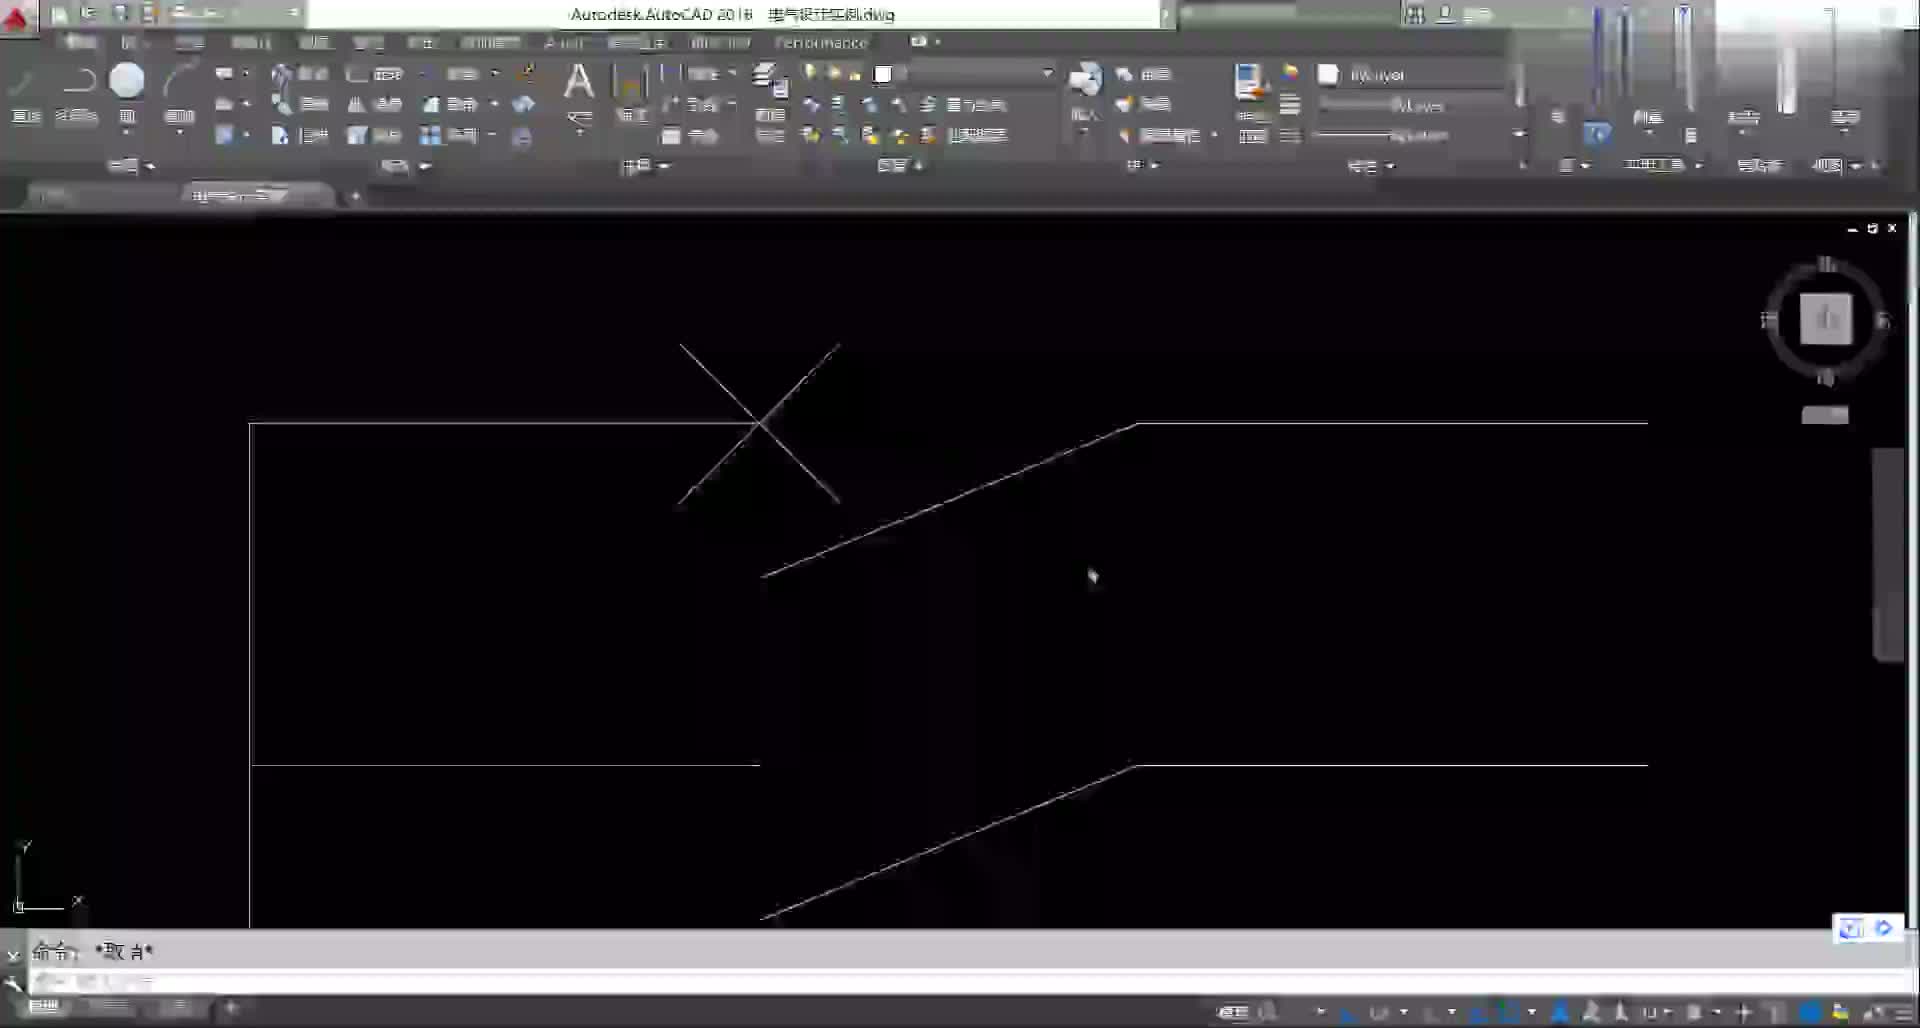Select the Copy tool in Modify panel

(300, 104)
